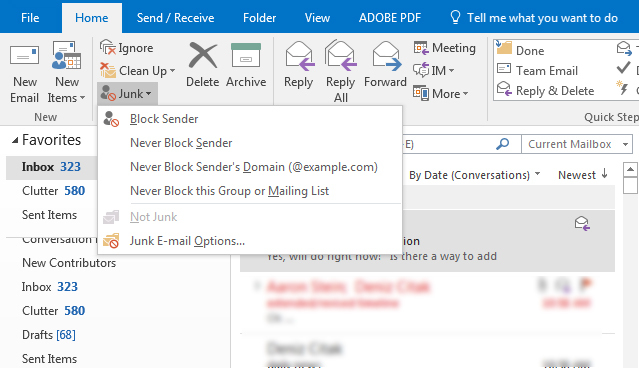
Task: Click the Ignore conversation button
Action: tap(127, 48)
